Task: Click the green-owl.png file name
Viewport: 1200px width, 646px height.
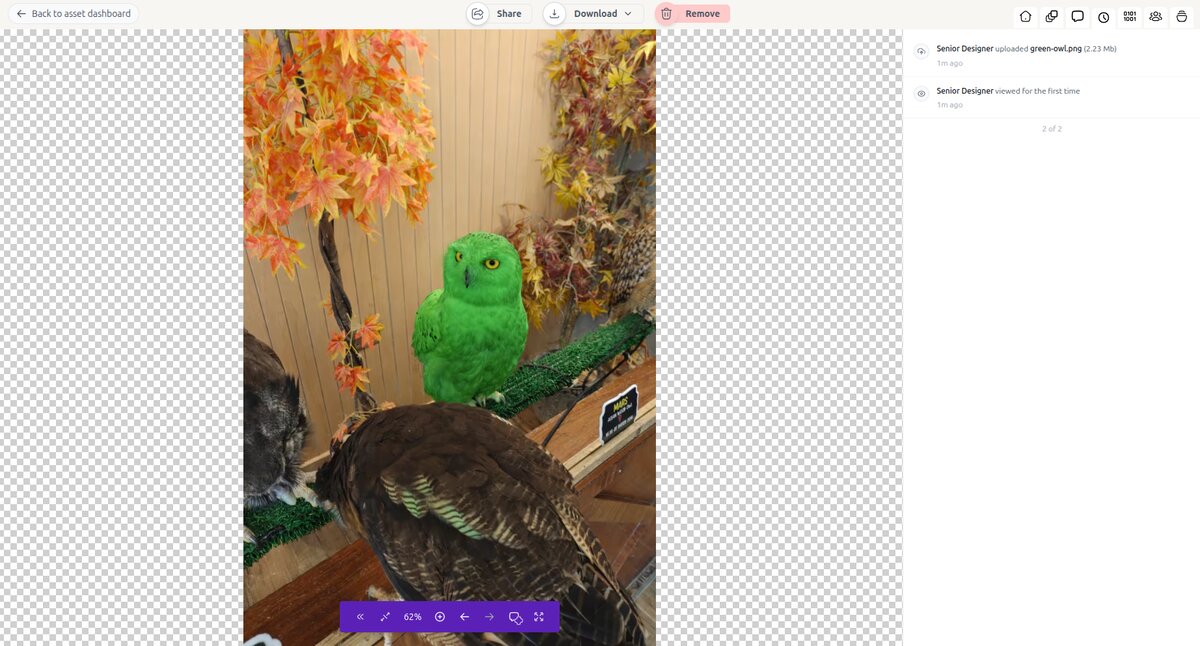Action: 1056,48
